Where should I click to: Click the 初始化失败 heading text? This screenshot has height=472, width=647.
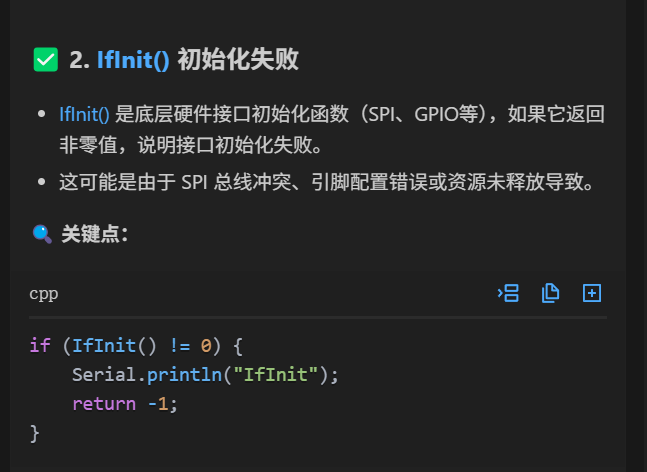tap(238, 60)
